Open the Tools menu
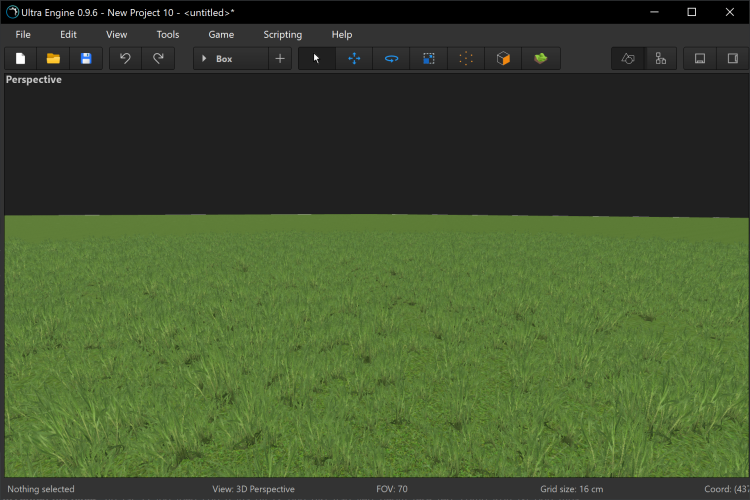The height and width of the screenshot is (500, 750). pos(168,34)
